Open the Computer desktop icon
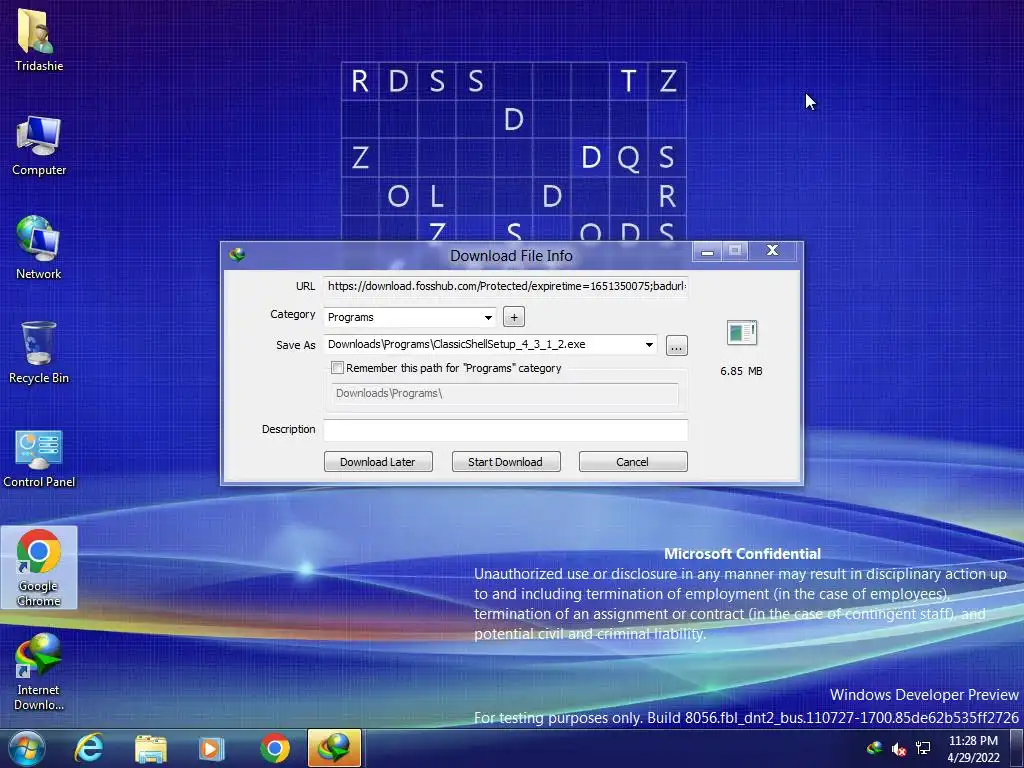 click(39, 145)
